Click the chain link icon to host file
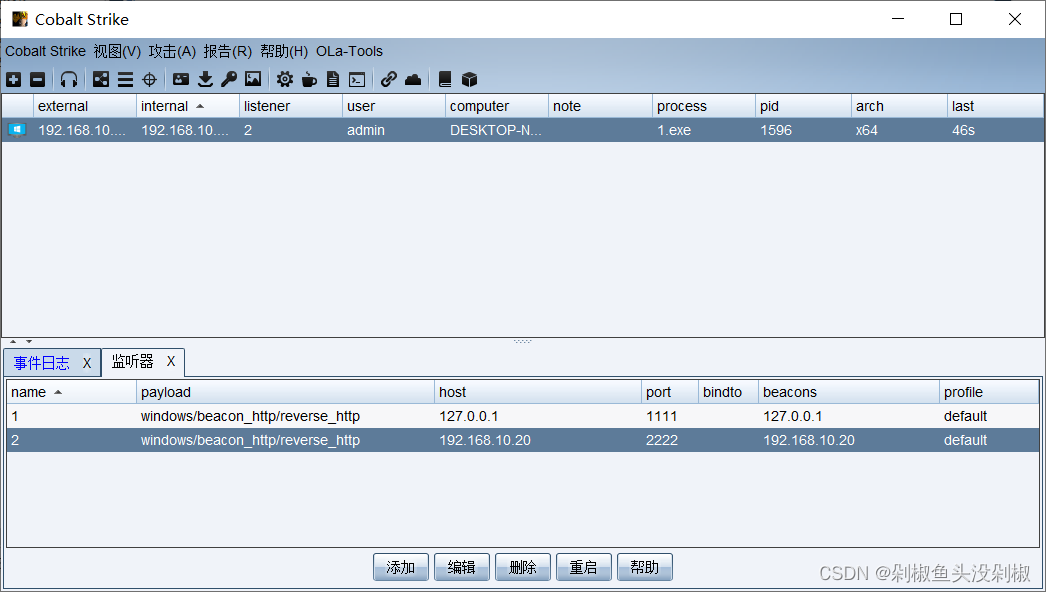Viewport: 1046px width, 592px height. [x=389, y=79]
